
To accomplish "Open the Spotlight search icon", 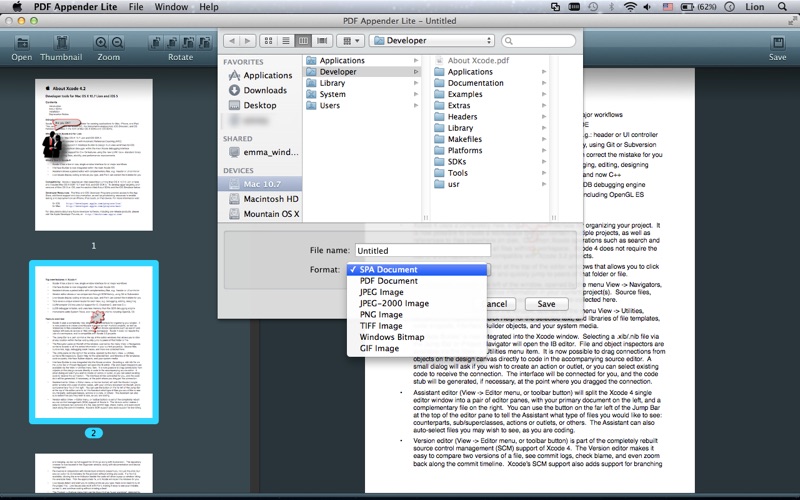I will pos(783,7).
